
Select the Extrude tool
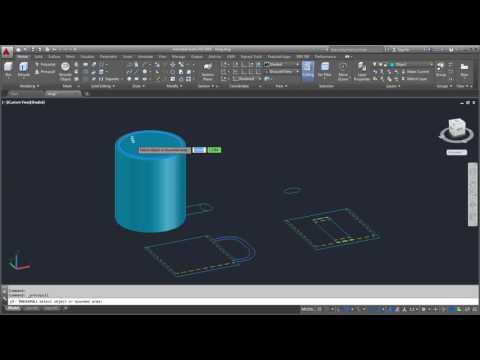click(x=23, y=69)
